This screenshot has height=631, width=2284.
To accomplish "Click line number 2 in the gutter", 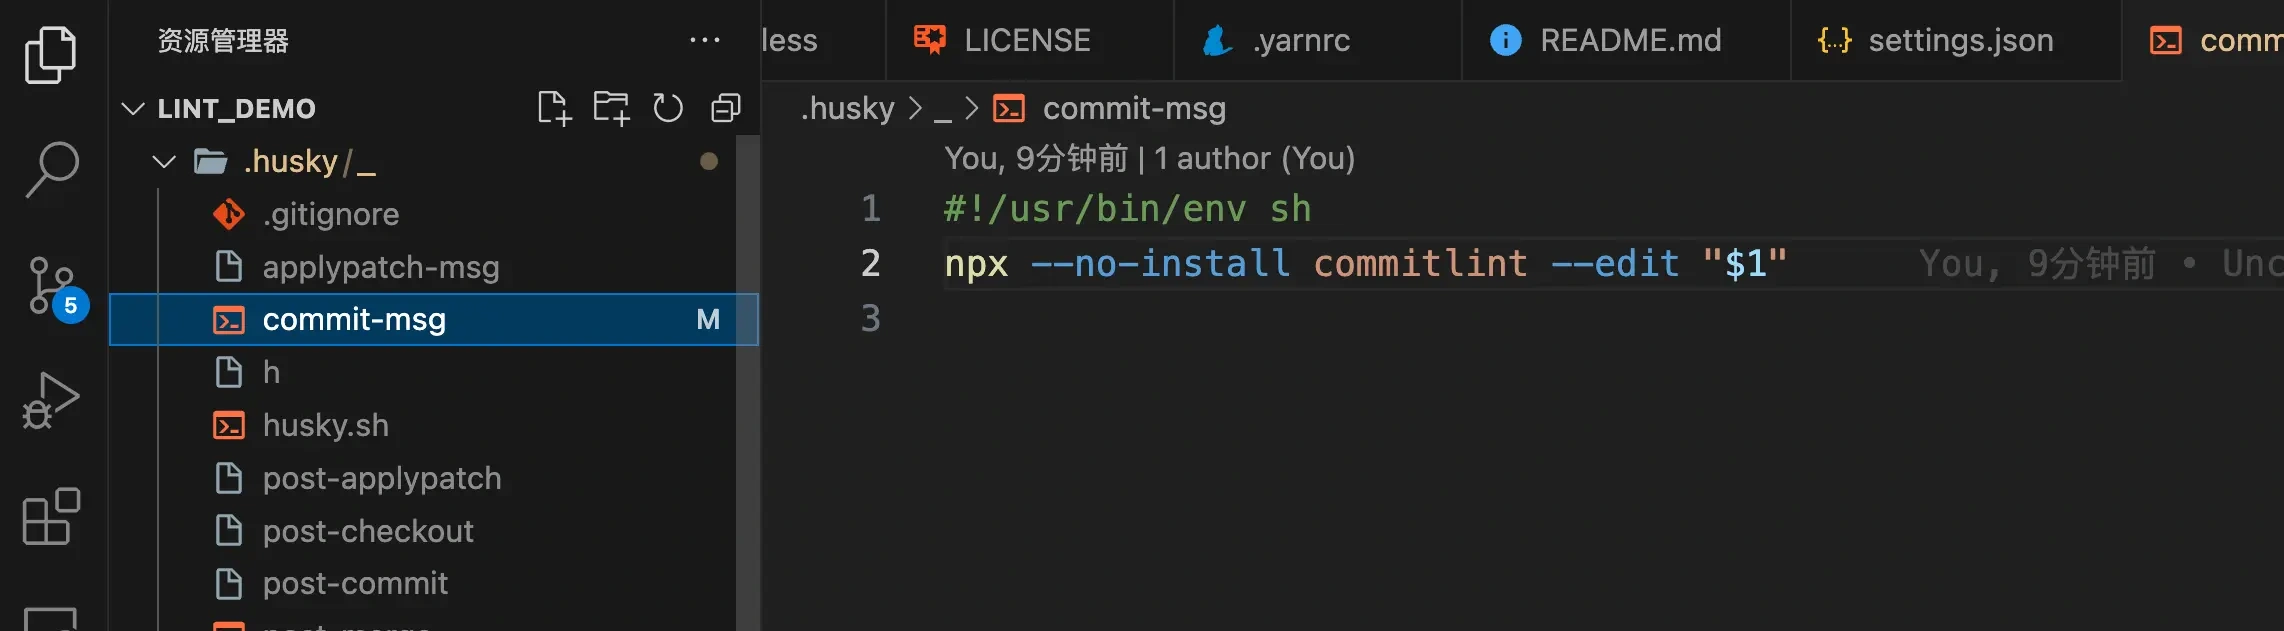I will coord(871,263).
